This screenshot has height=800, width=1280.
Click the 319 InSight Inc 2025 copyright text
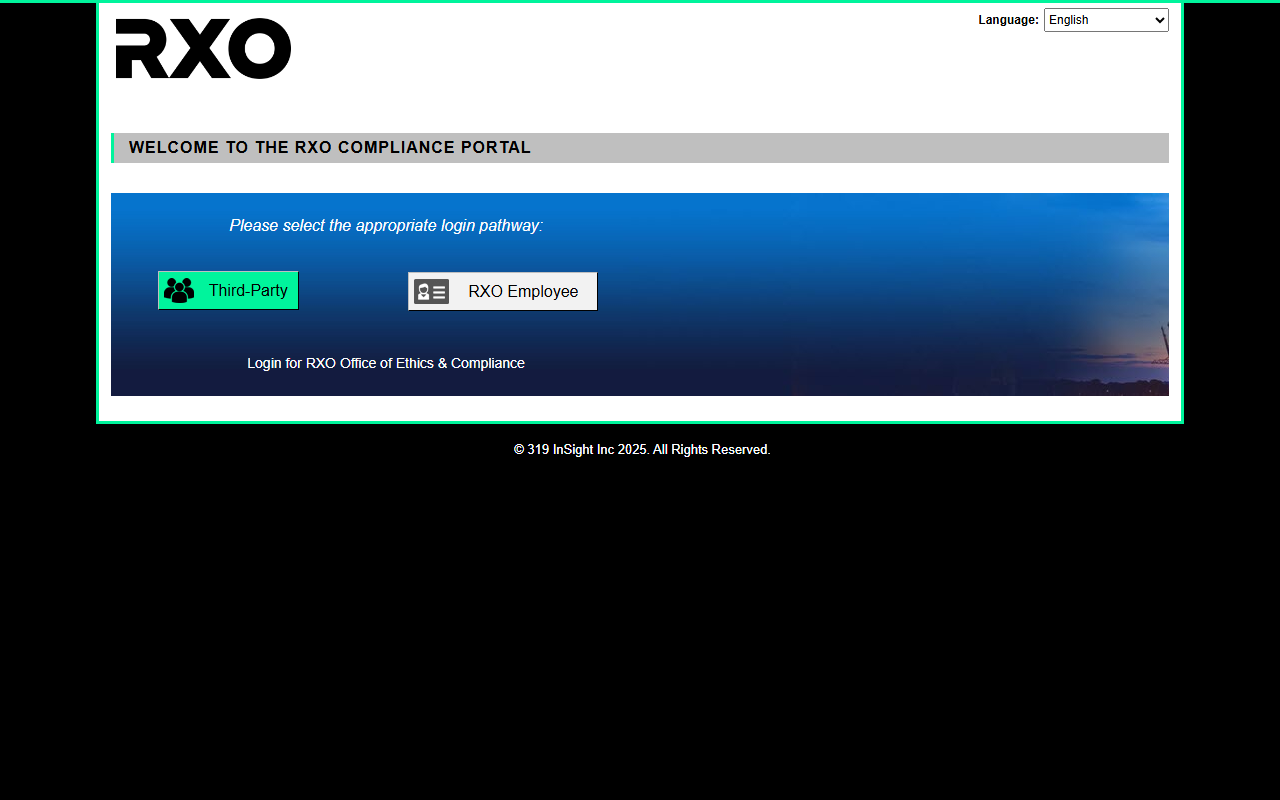click(642, 450)
